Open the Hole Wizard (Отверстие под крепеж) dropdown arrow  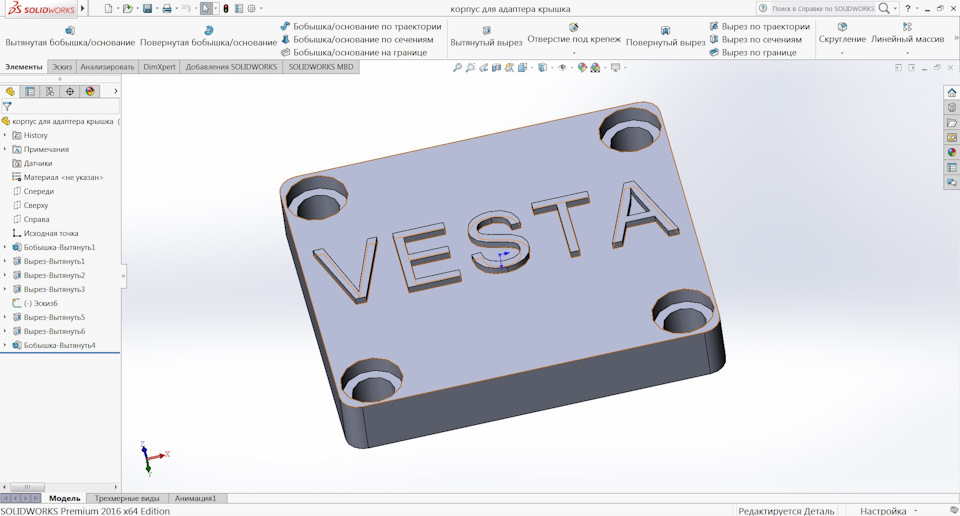pos(574,53)
